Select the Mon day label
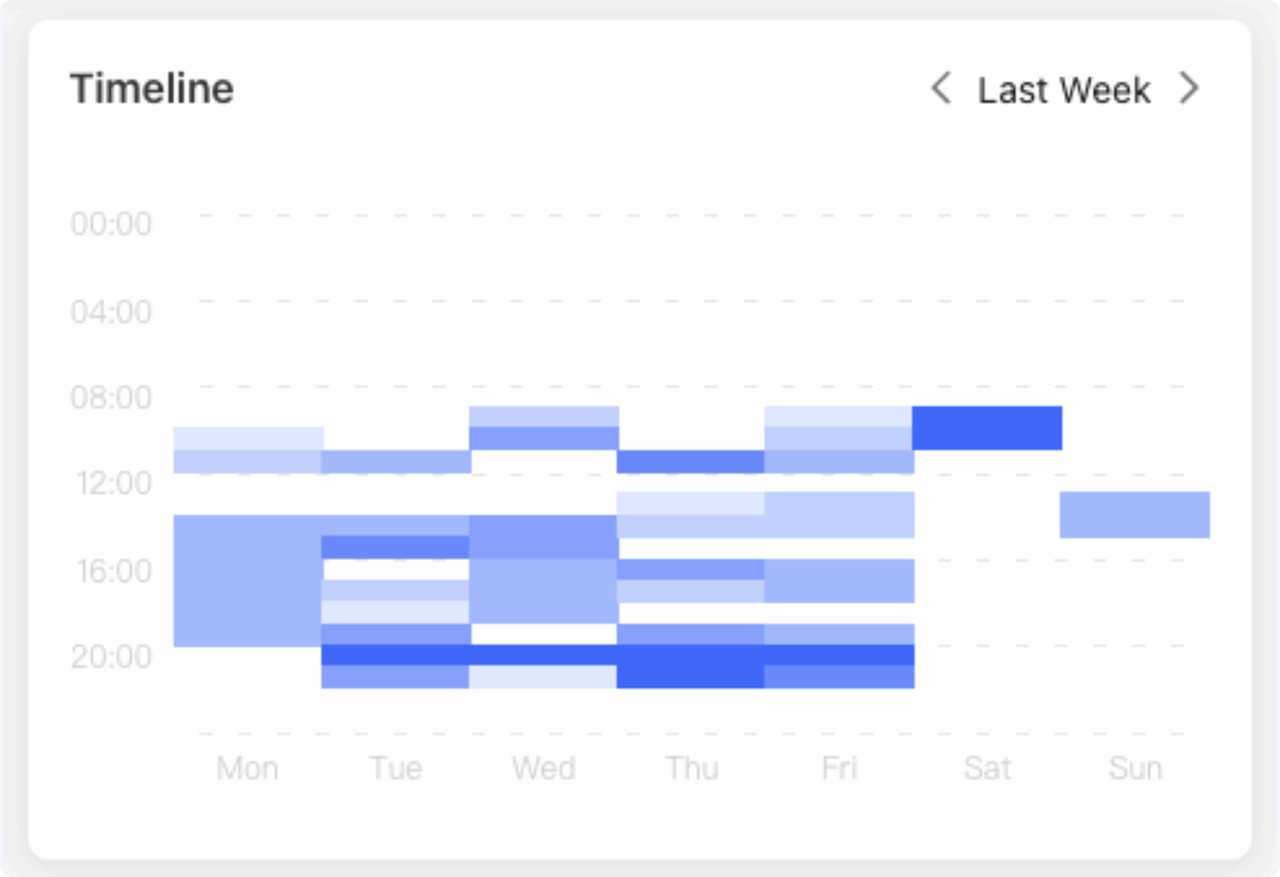 click(247, 768)
